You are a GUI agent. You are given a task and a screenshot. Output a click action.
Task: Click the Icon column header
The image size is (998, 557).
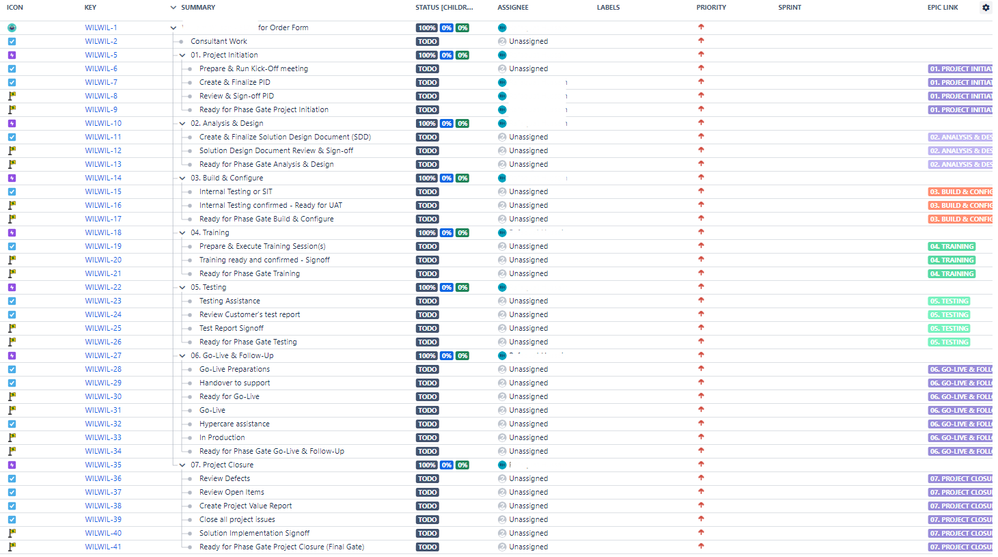(15, 8)
